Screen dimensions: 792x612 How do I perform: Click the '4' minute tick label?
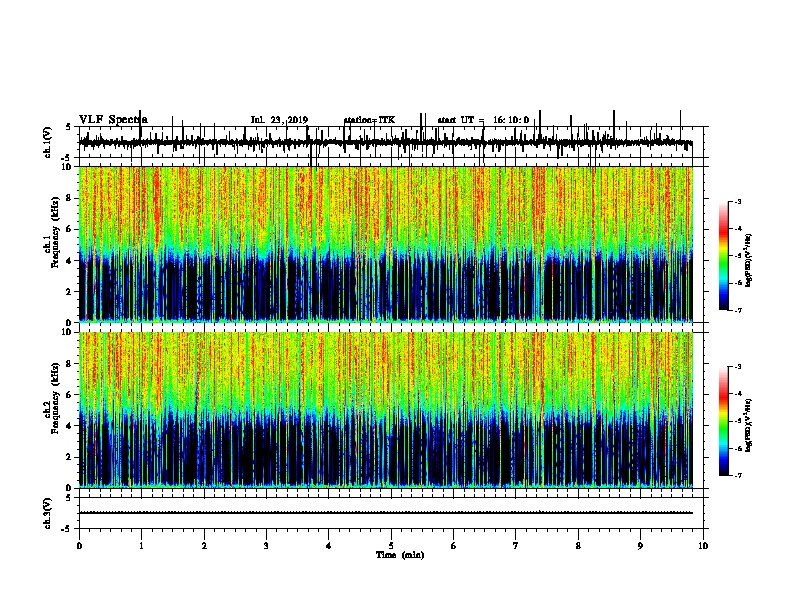pos(329,545)
